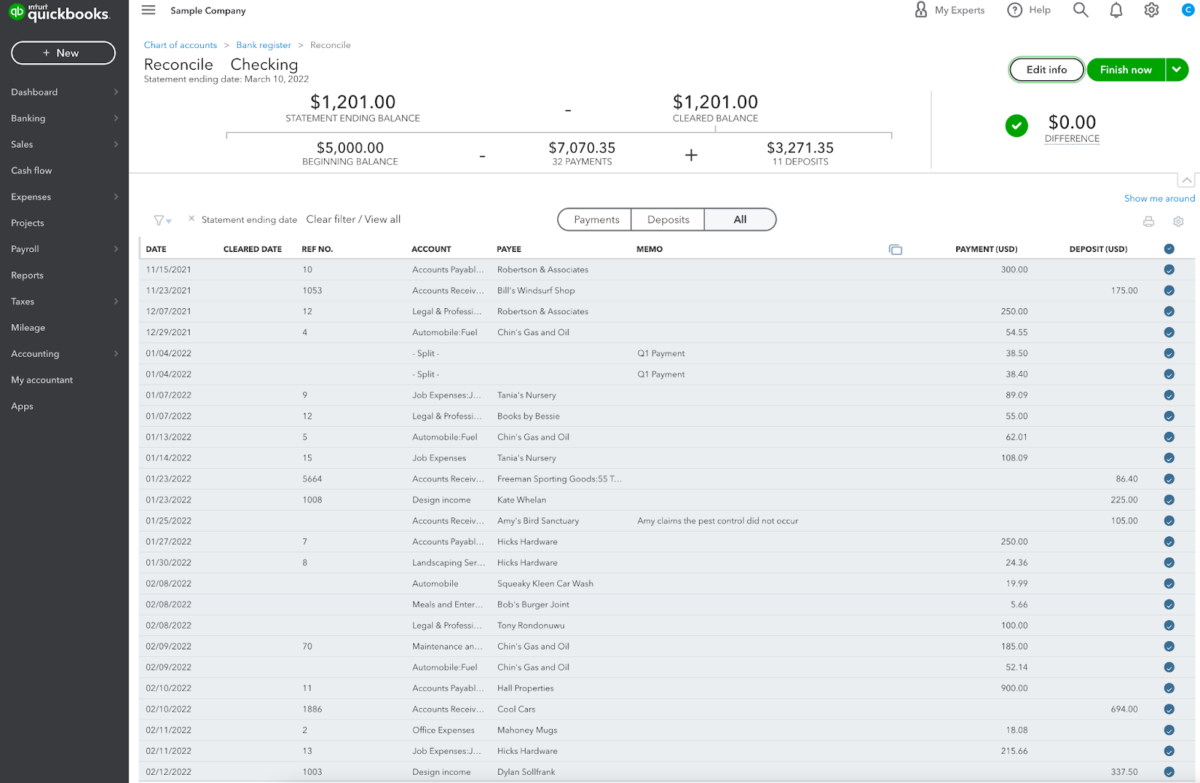Open the hamburger navigation menu
Viewport: 1200px width, 783px height.
[x=148, y=10]
